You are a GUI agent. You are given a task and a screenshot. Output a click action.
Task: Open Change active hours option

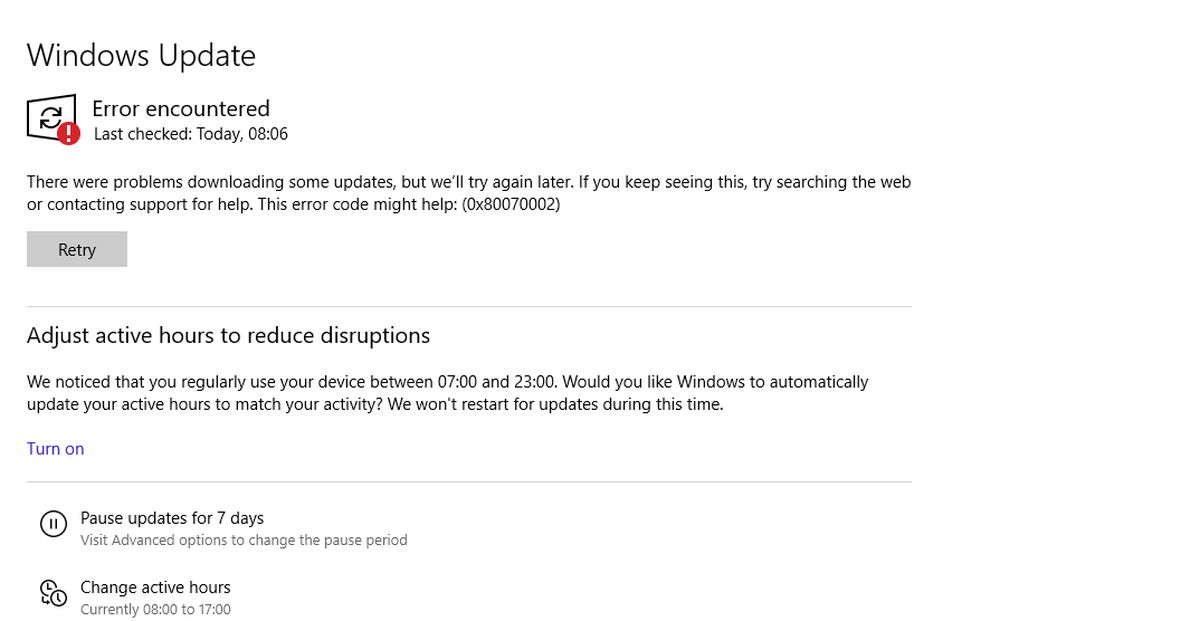click(155, 587)
